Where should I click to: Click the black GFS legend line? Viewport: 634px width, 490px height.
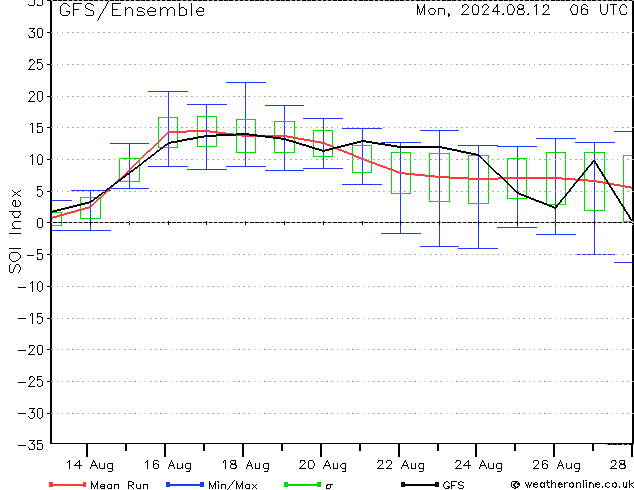pos(420,484)
